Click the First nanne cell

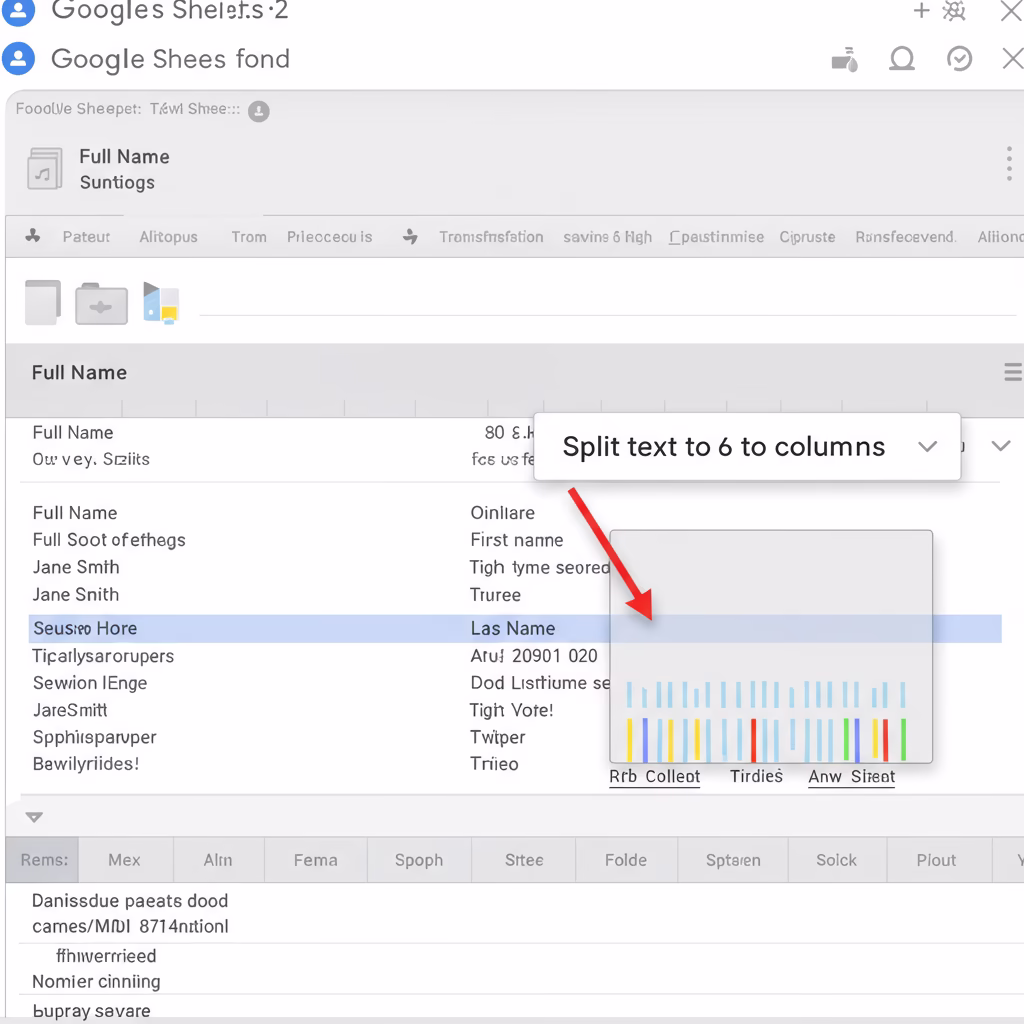(517, 540)
